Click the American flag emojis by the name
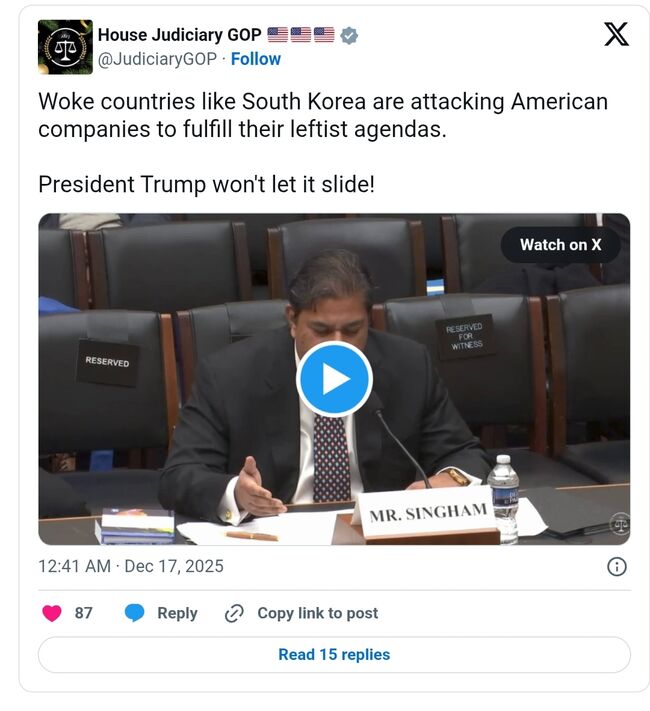Screen dimensions: 650x711 click(x=301, y=34)
